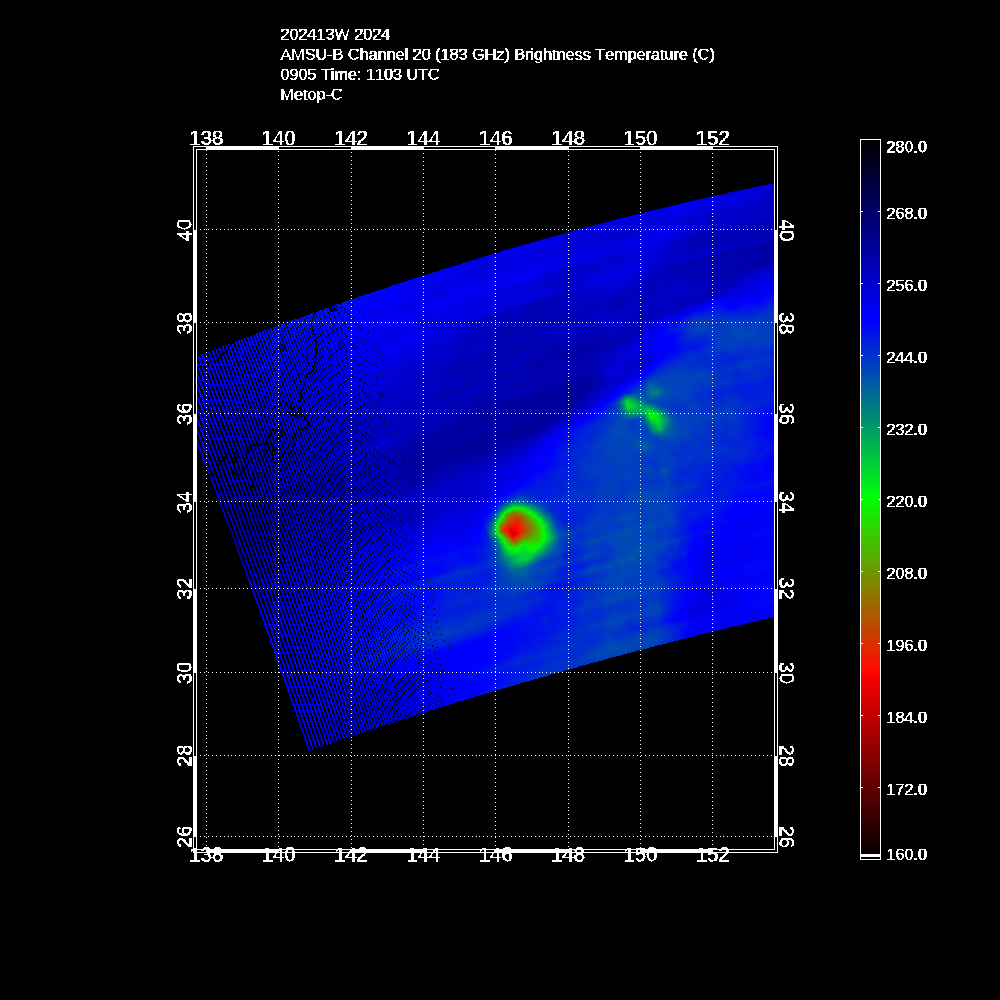The height and width of the screenshot is (1000, 1000).
Task: Click the bottom-axis longitude label "148"
Action: click(568, 856)
